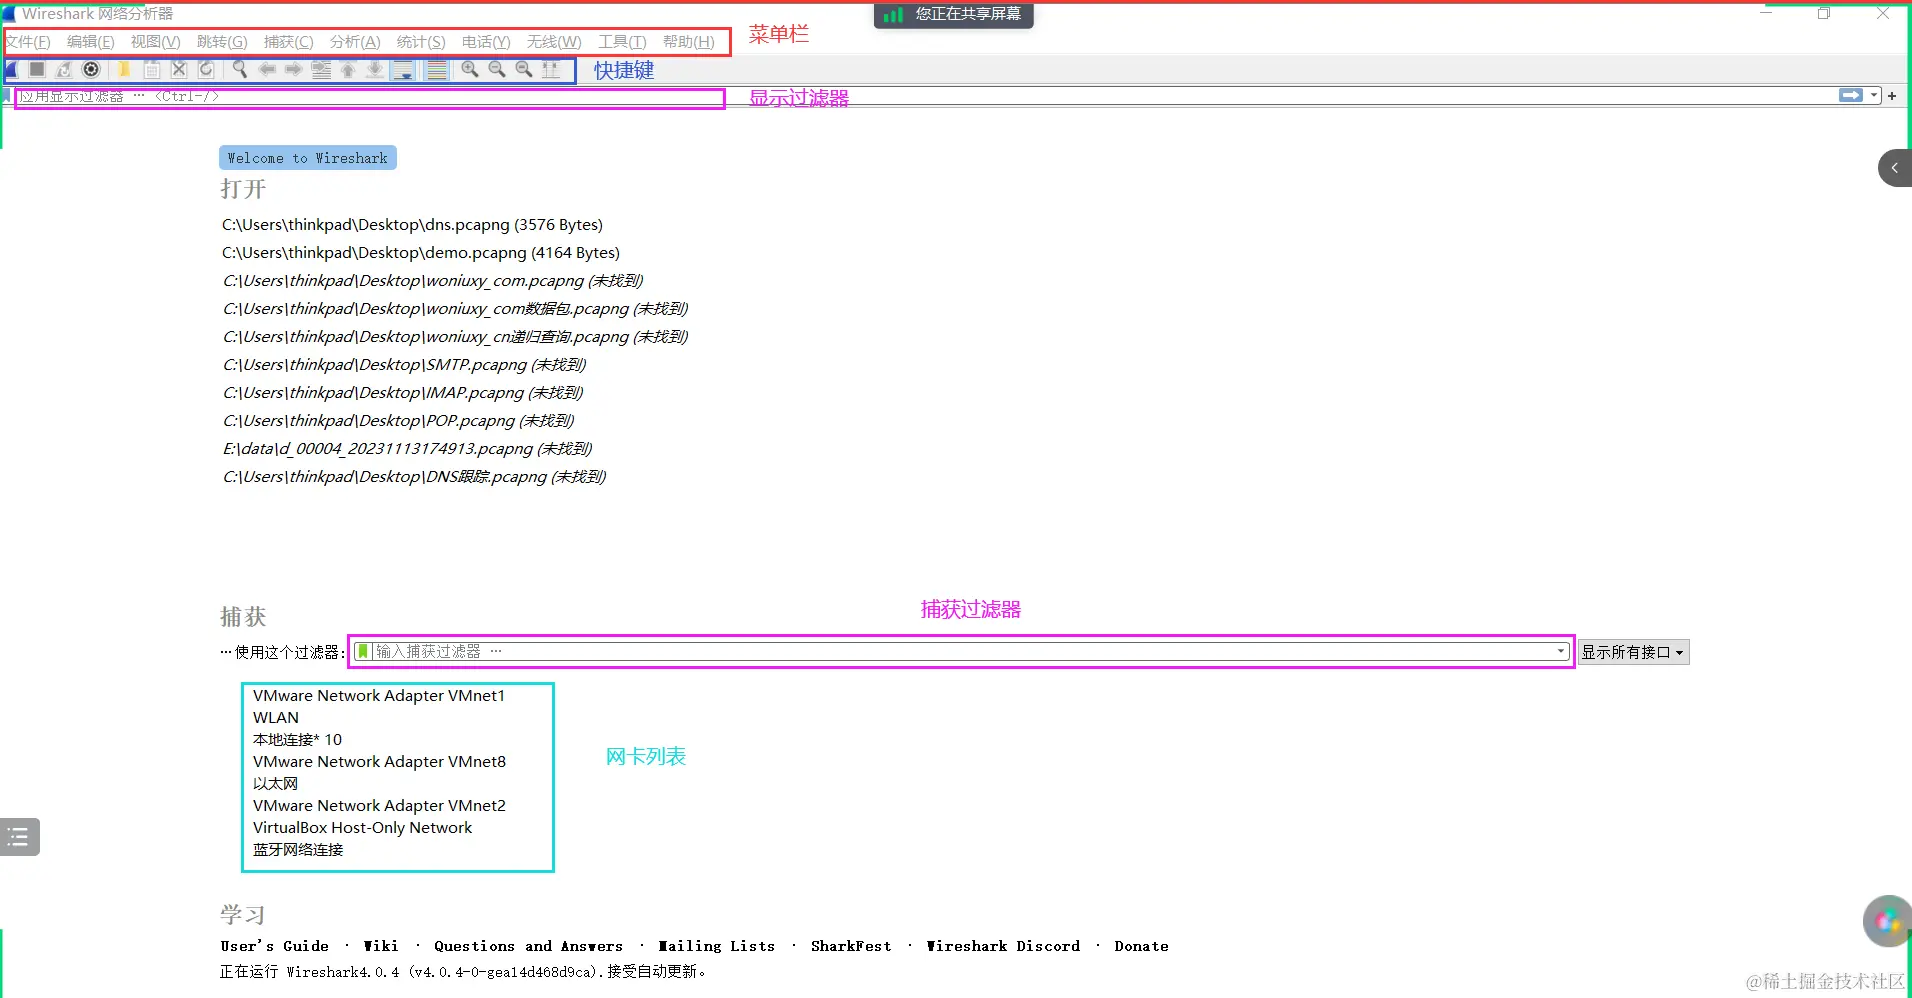Viewport: 1912px width, 998px height.
Task: Open recent file IMAP.pcapng
Action: (403, 393)
